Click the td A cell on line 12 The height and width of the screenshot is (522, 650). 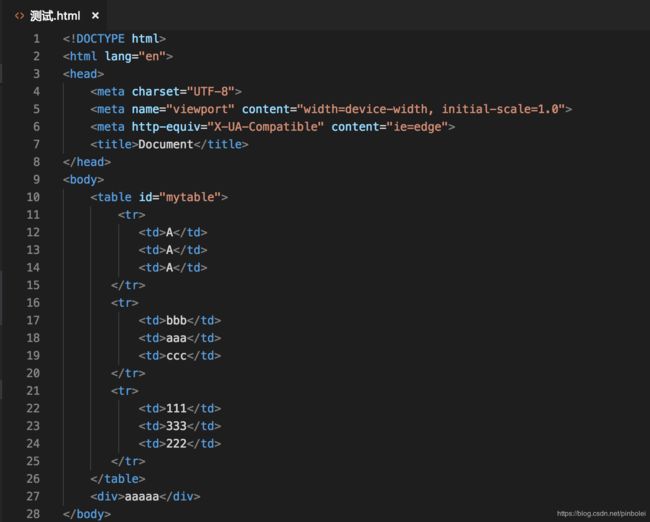point(173,232)
